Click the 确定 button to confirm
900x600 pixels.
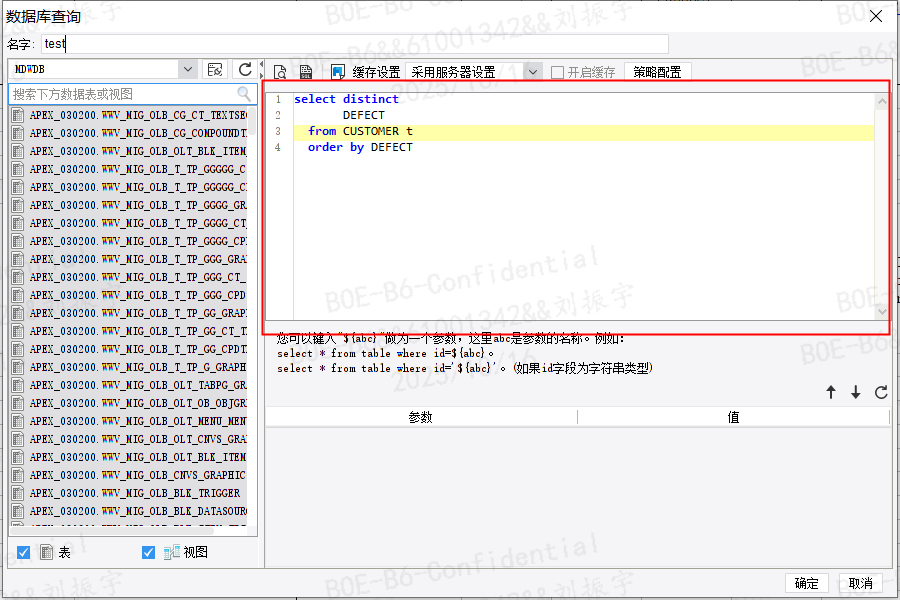pyautogui.click(x=806, y=584)
